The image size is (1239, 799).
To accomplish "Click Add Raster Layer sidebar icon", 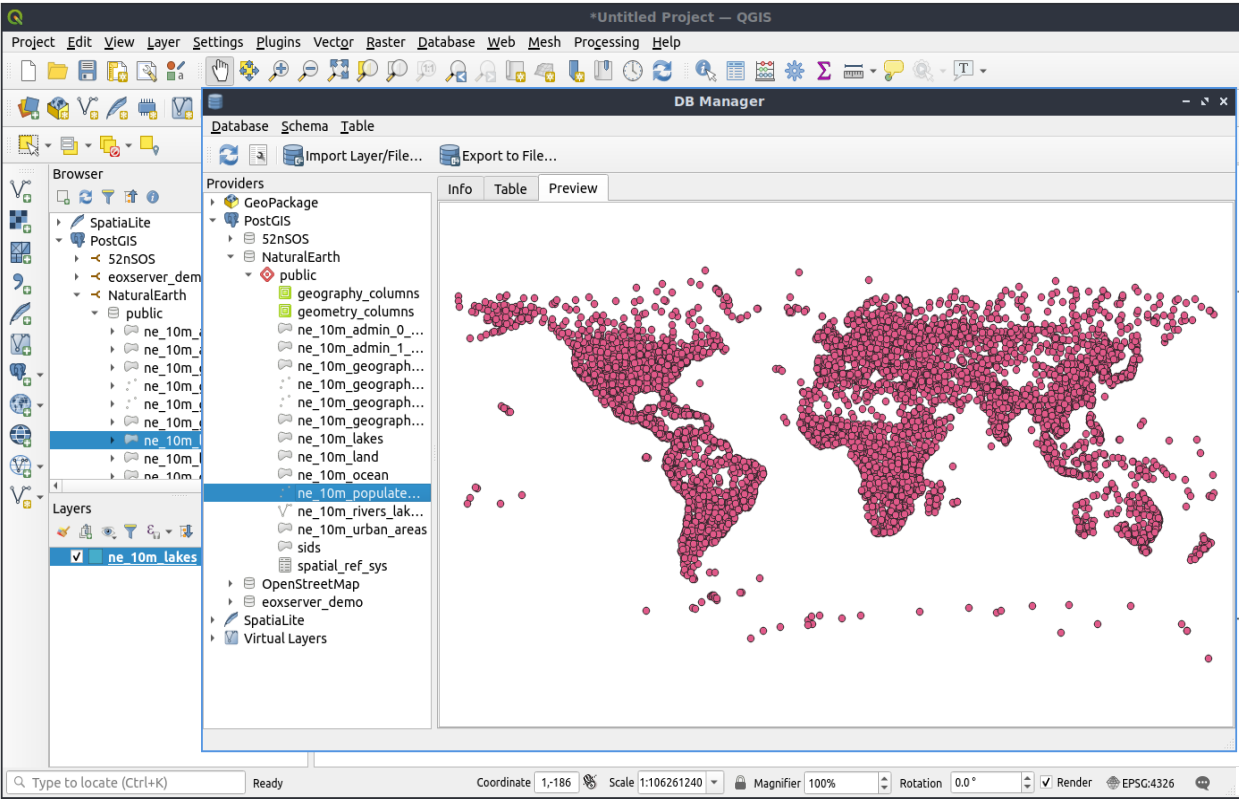I will (20, 221).
